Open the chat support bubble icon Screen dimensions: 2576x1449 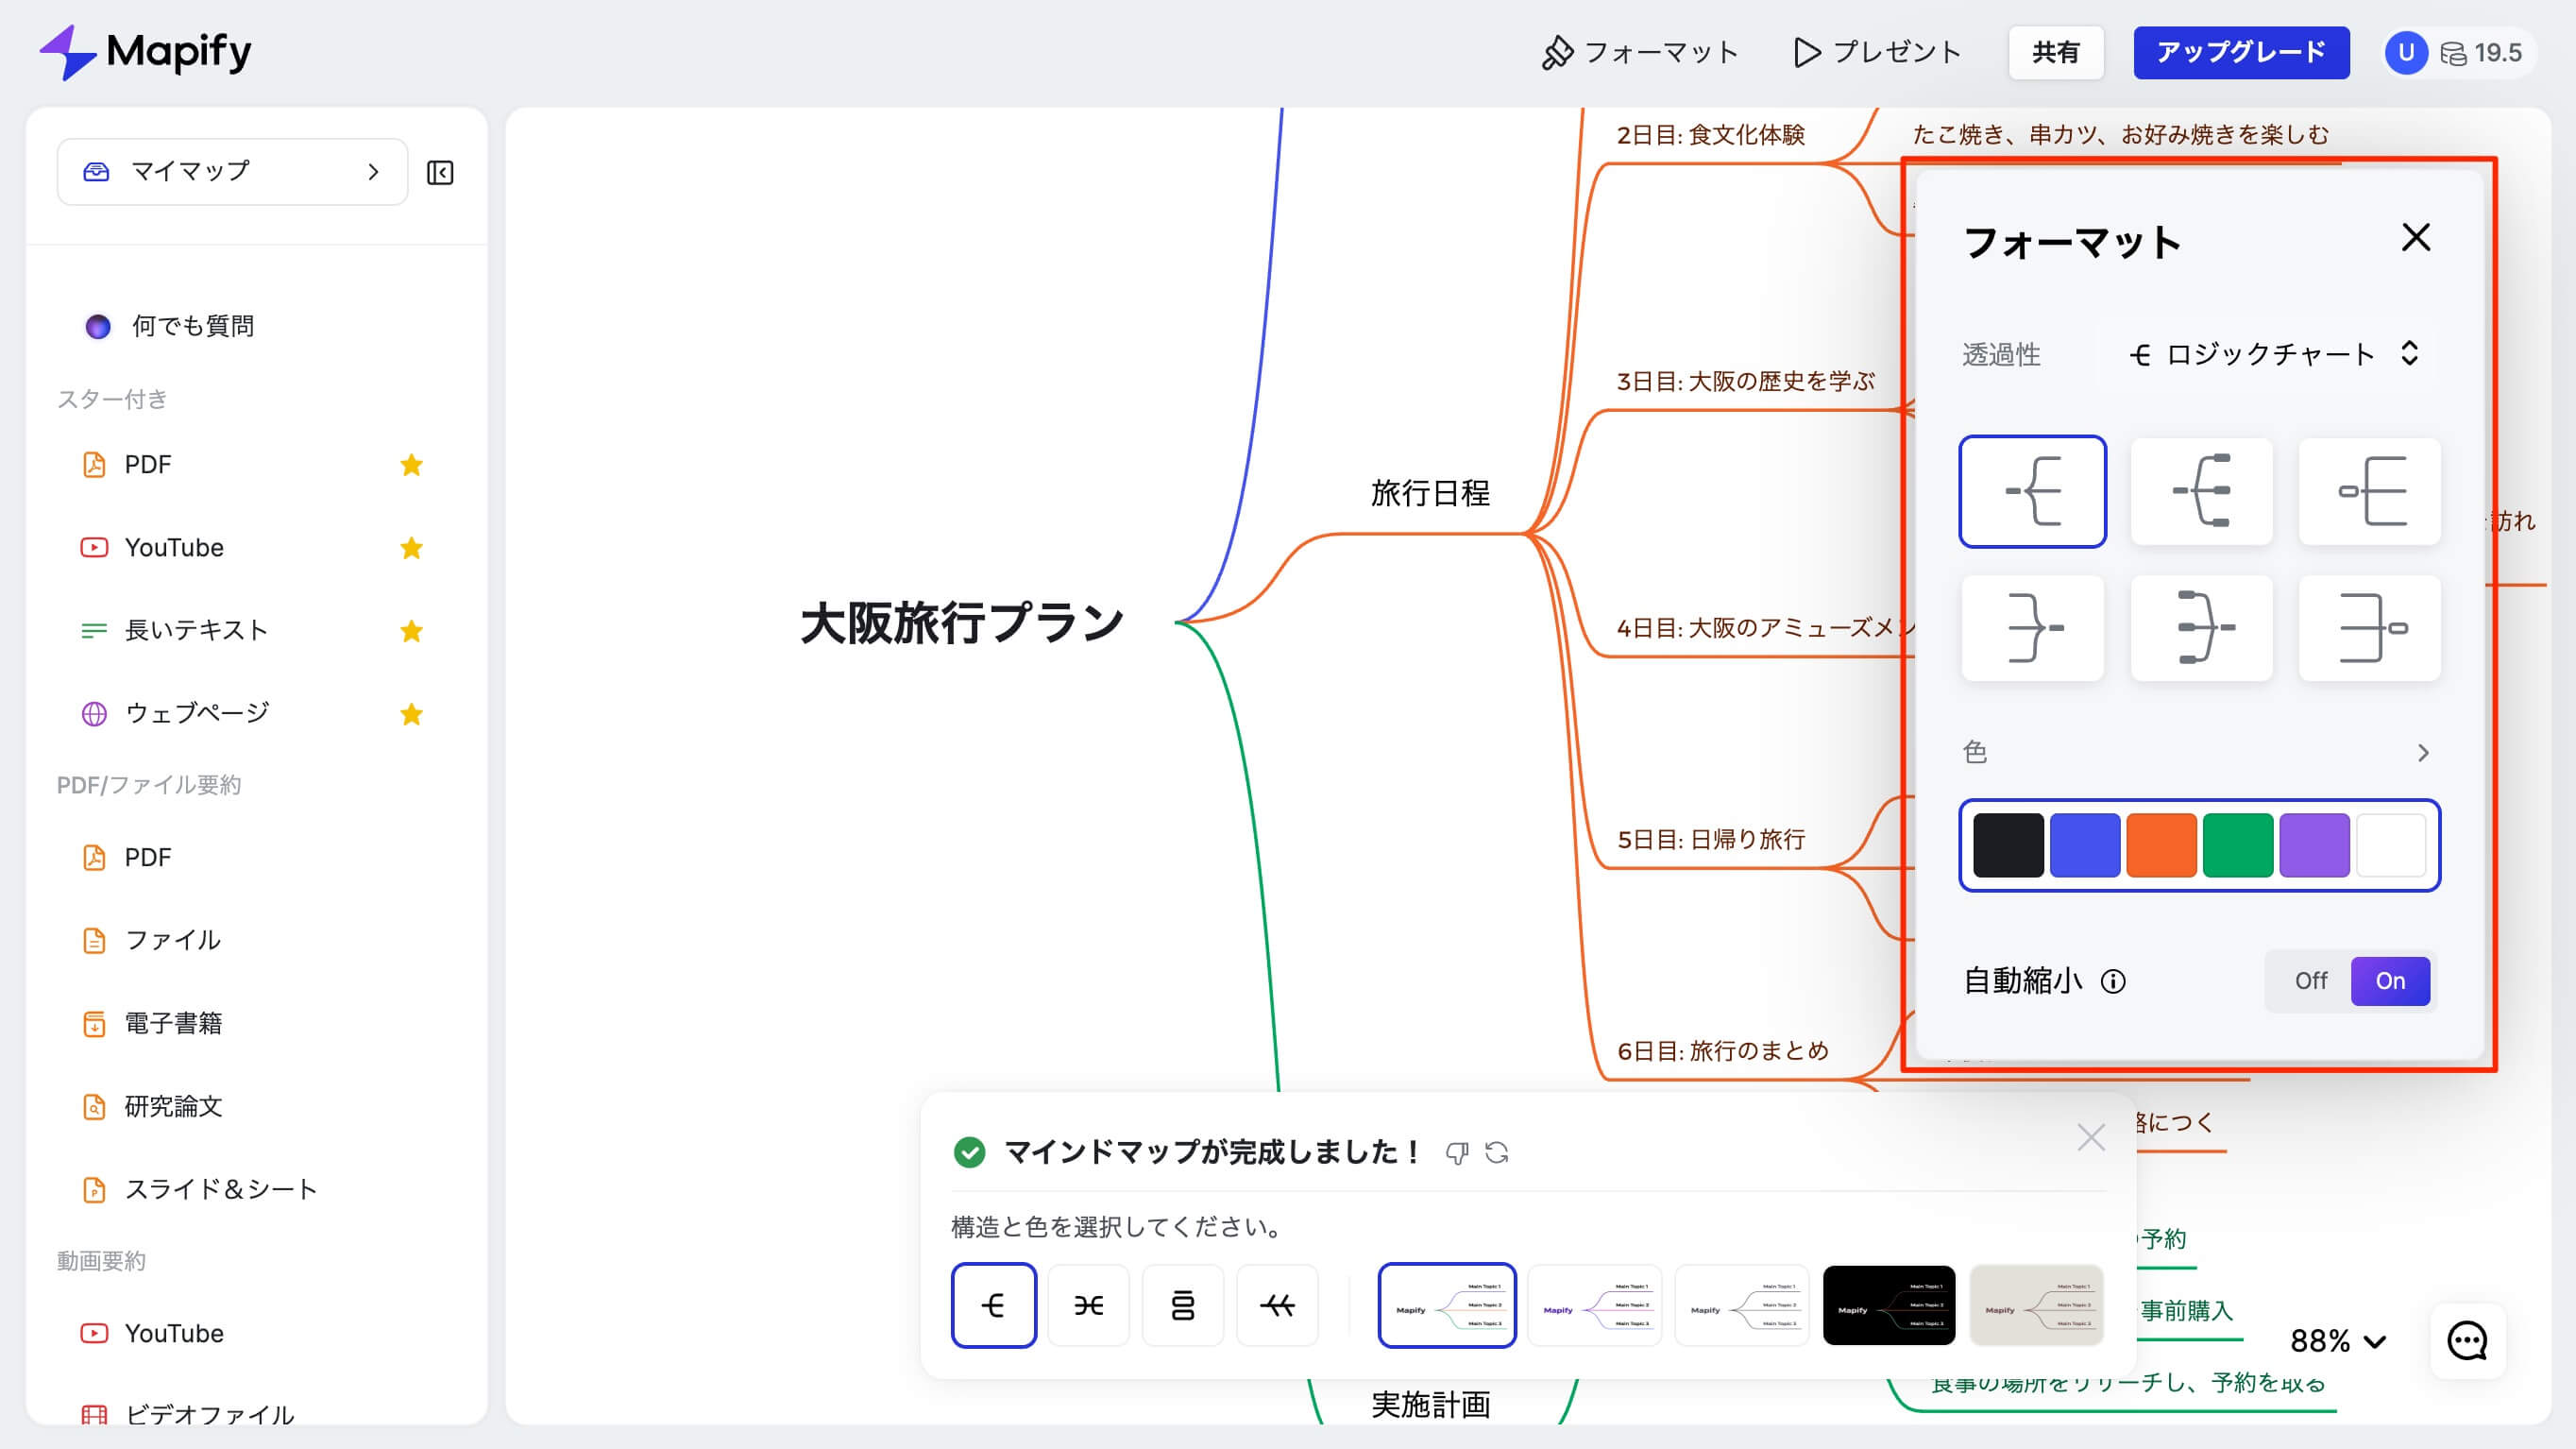pyautogui.click(x=2466, y=1341)
